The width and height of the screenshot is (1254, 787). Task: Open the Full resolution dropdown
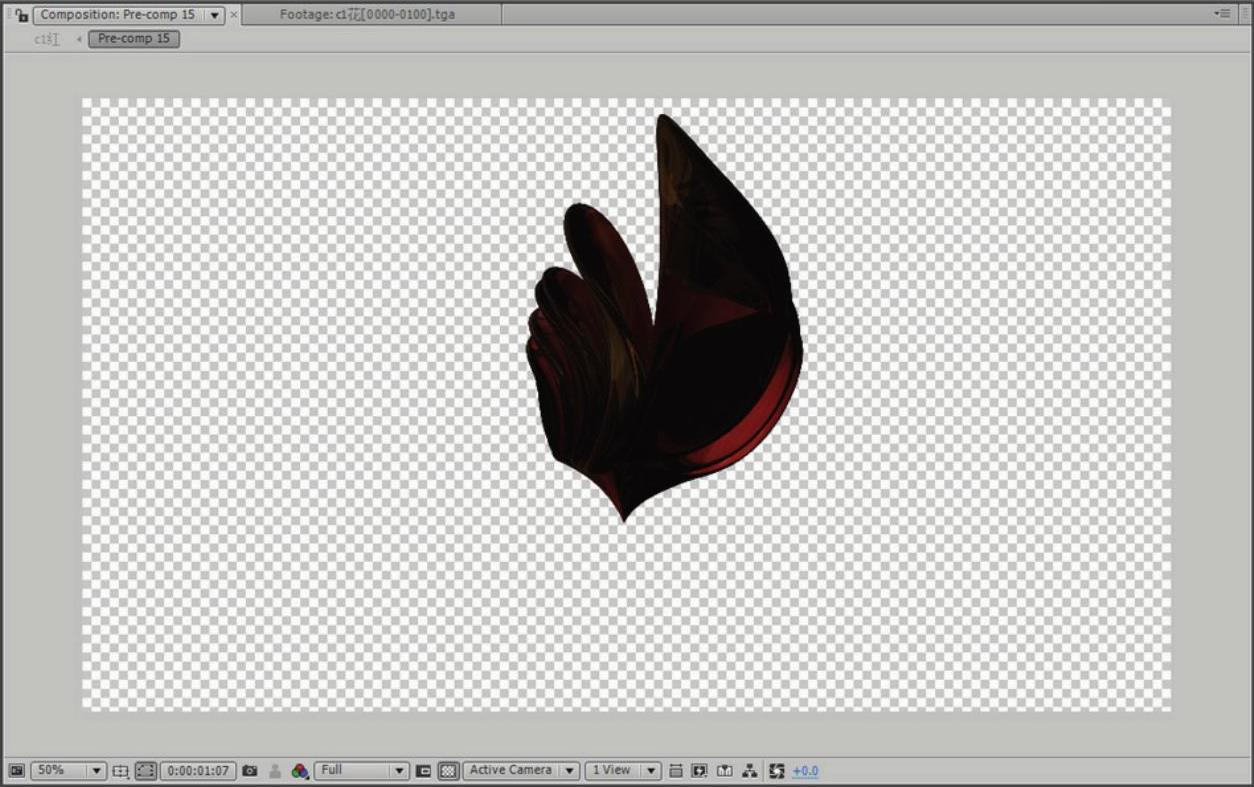(x=362, y=771)
